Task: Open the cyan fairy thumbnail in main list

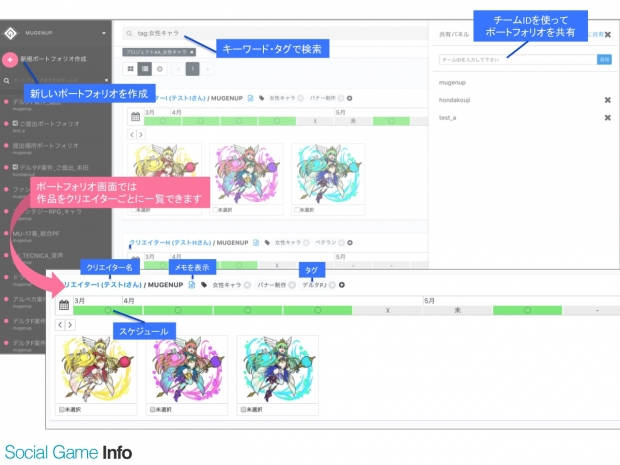Action: [328, 174]
